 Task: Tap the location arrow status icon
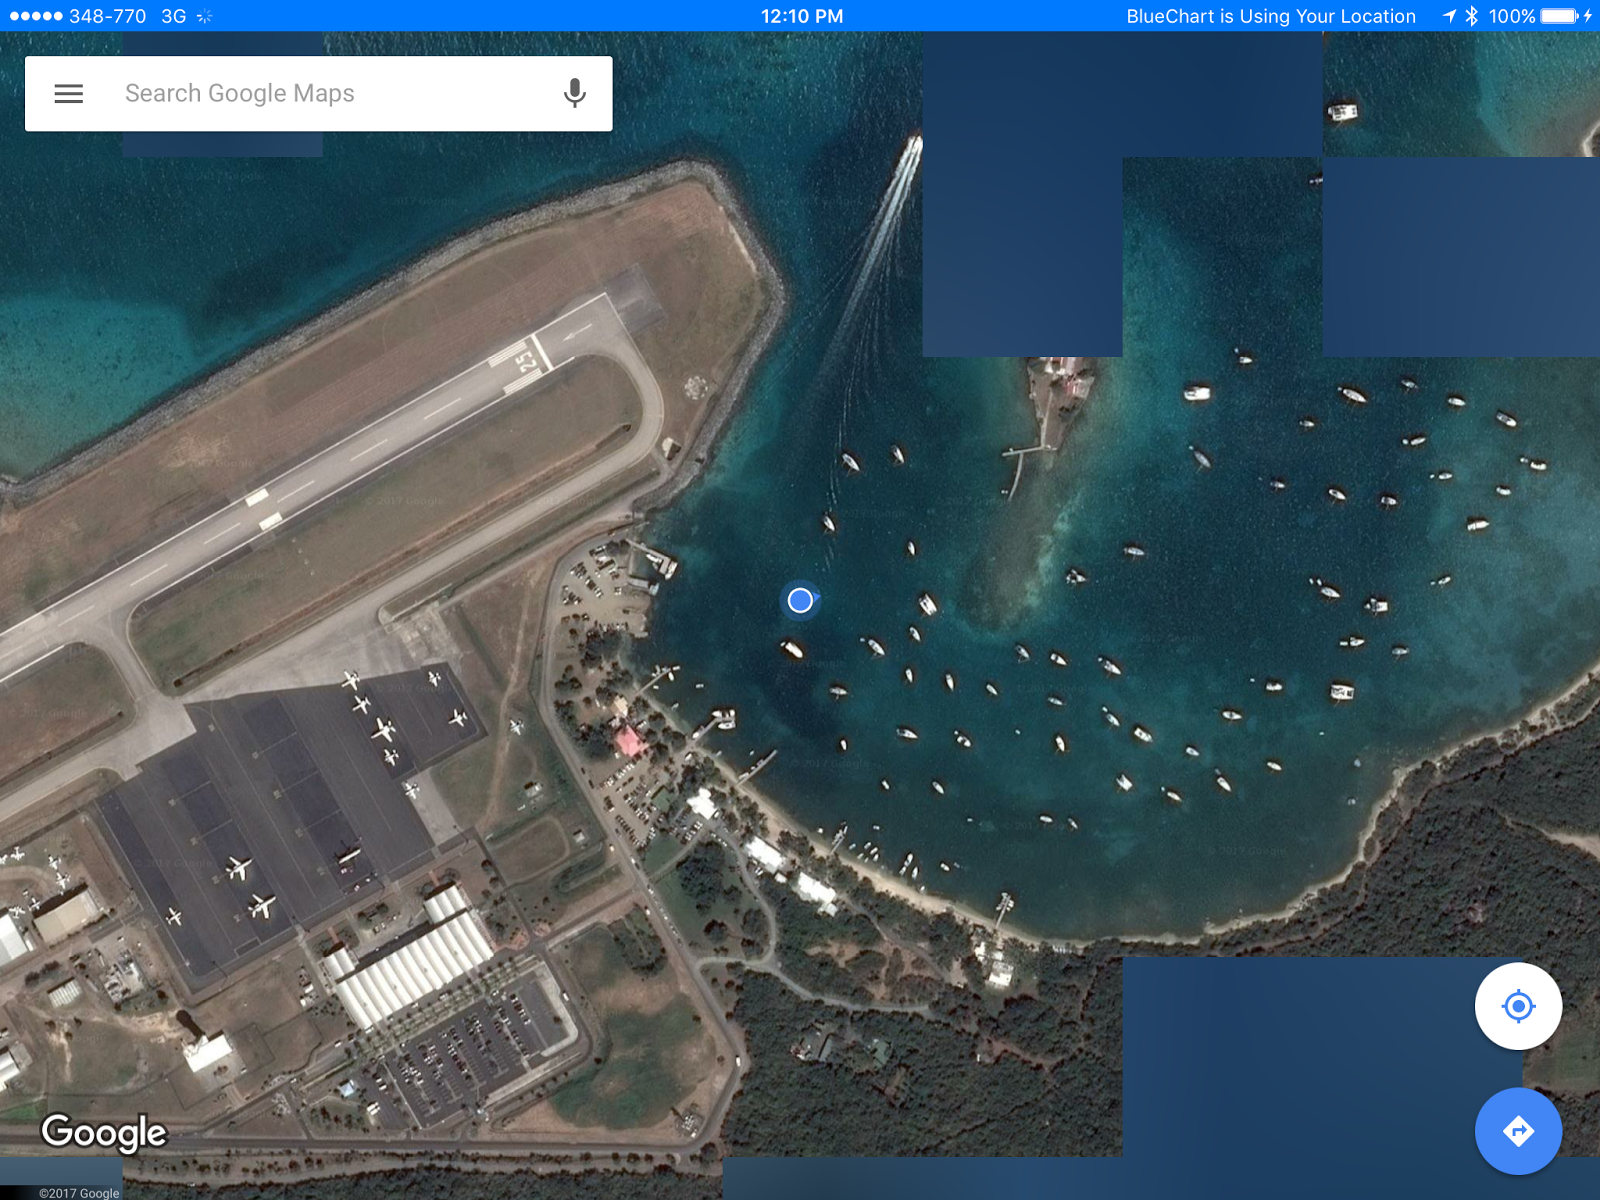[x=1449, y=16]
